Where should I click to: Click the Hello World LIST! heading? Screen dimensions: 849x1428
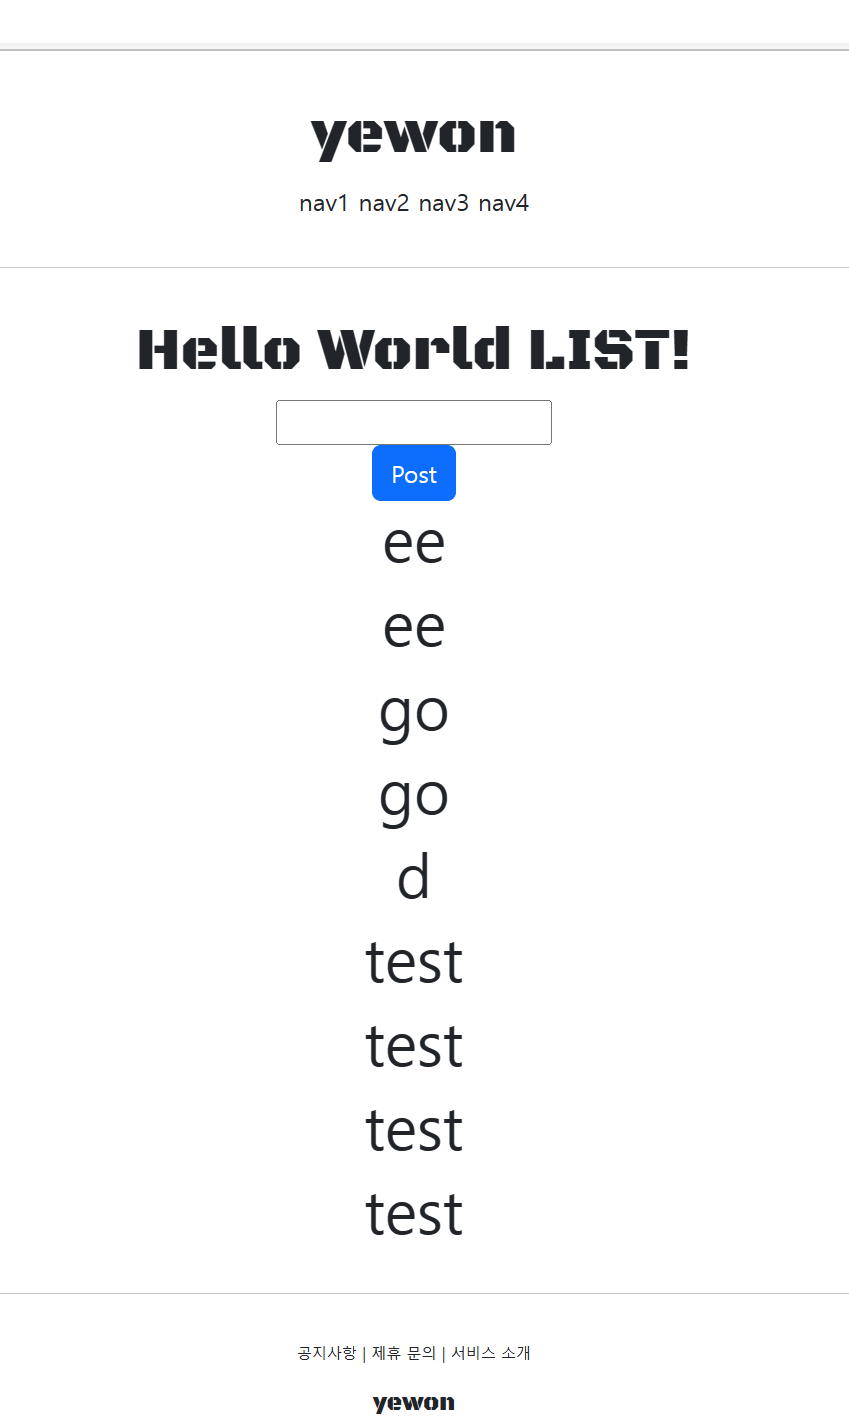point(414,350)
